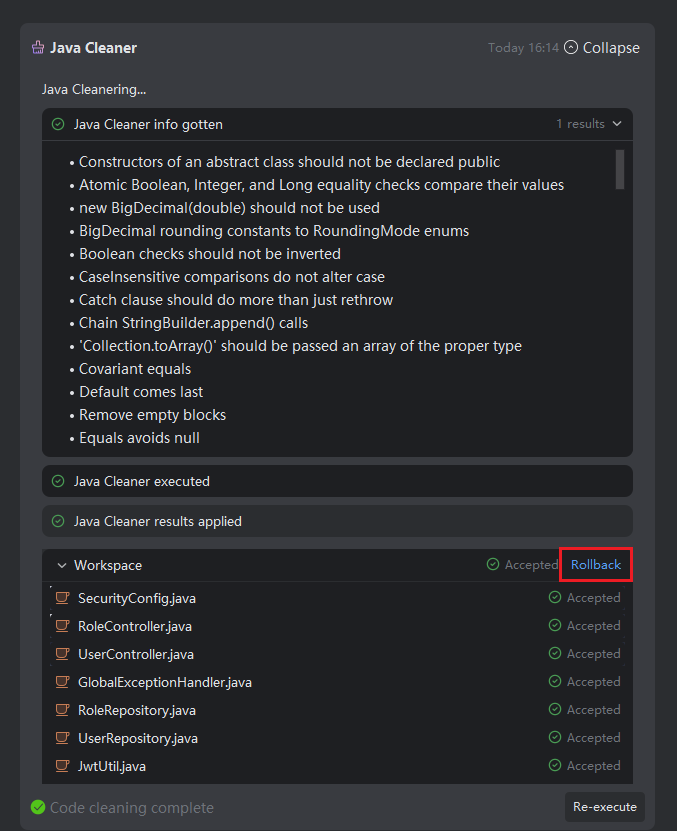Click the Code cleaning complete status icon
This screenshot has height=831, width=677.
coord(38,807)
